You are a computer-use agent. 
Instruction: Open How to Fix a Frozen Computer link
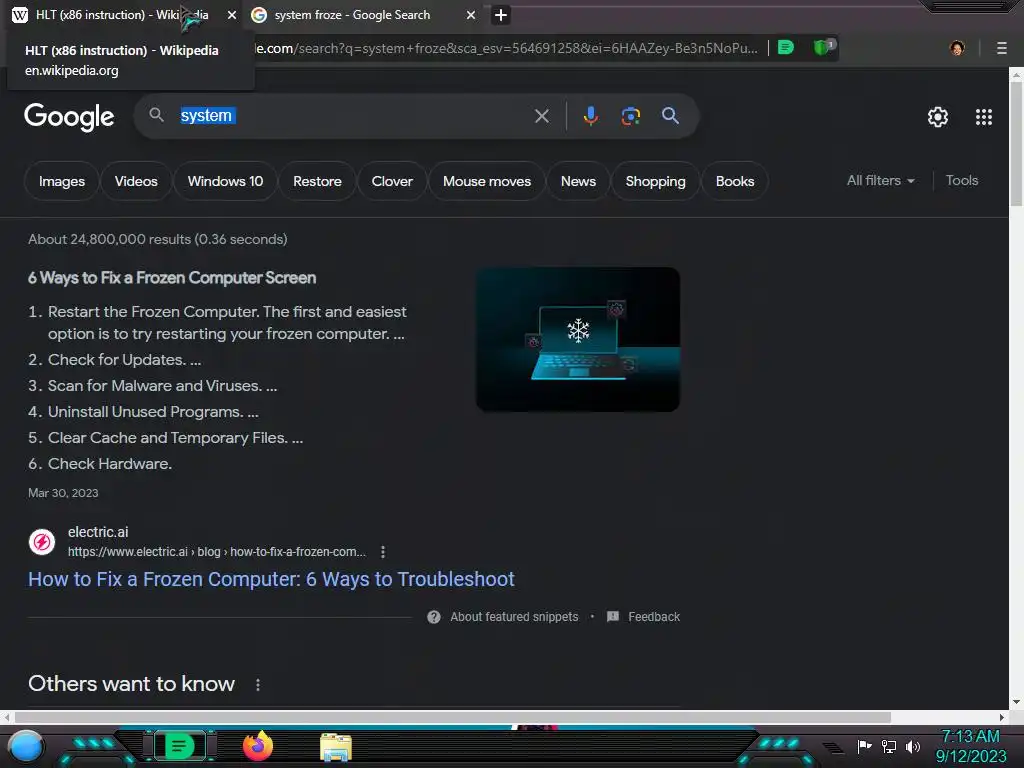coord(271,579)
